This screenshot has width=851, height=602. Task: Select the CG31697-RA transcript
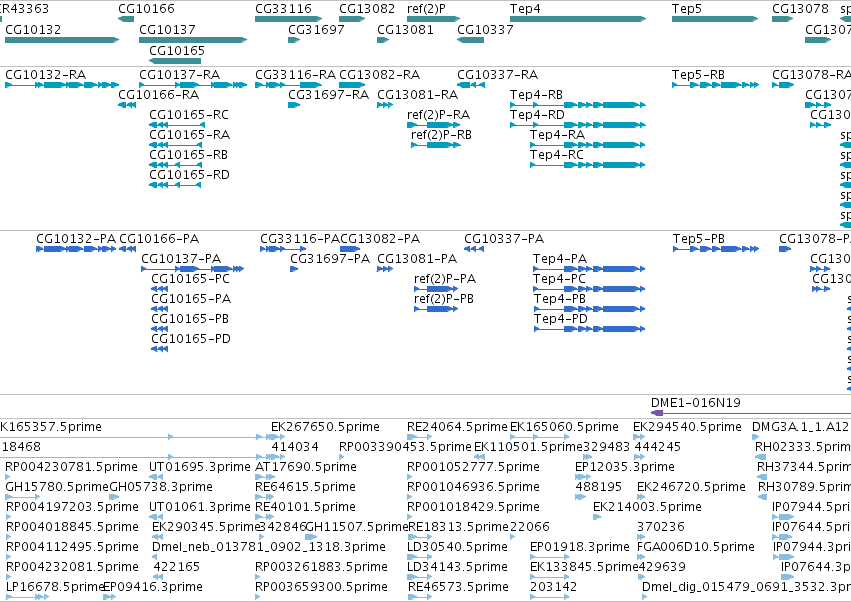[294, 105]
